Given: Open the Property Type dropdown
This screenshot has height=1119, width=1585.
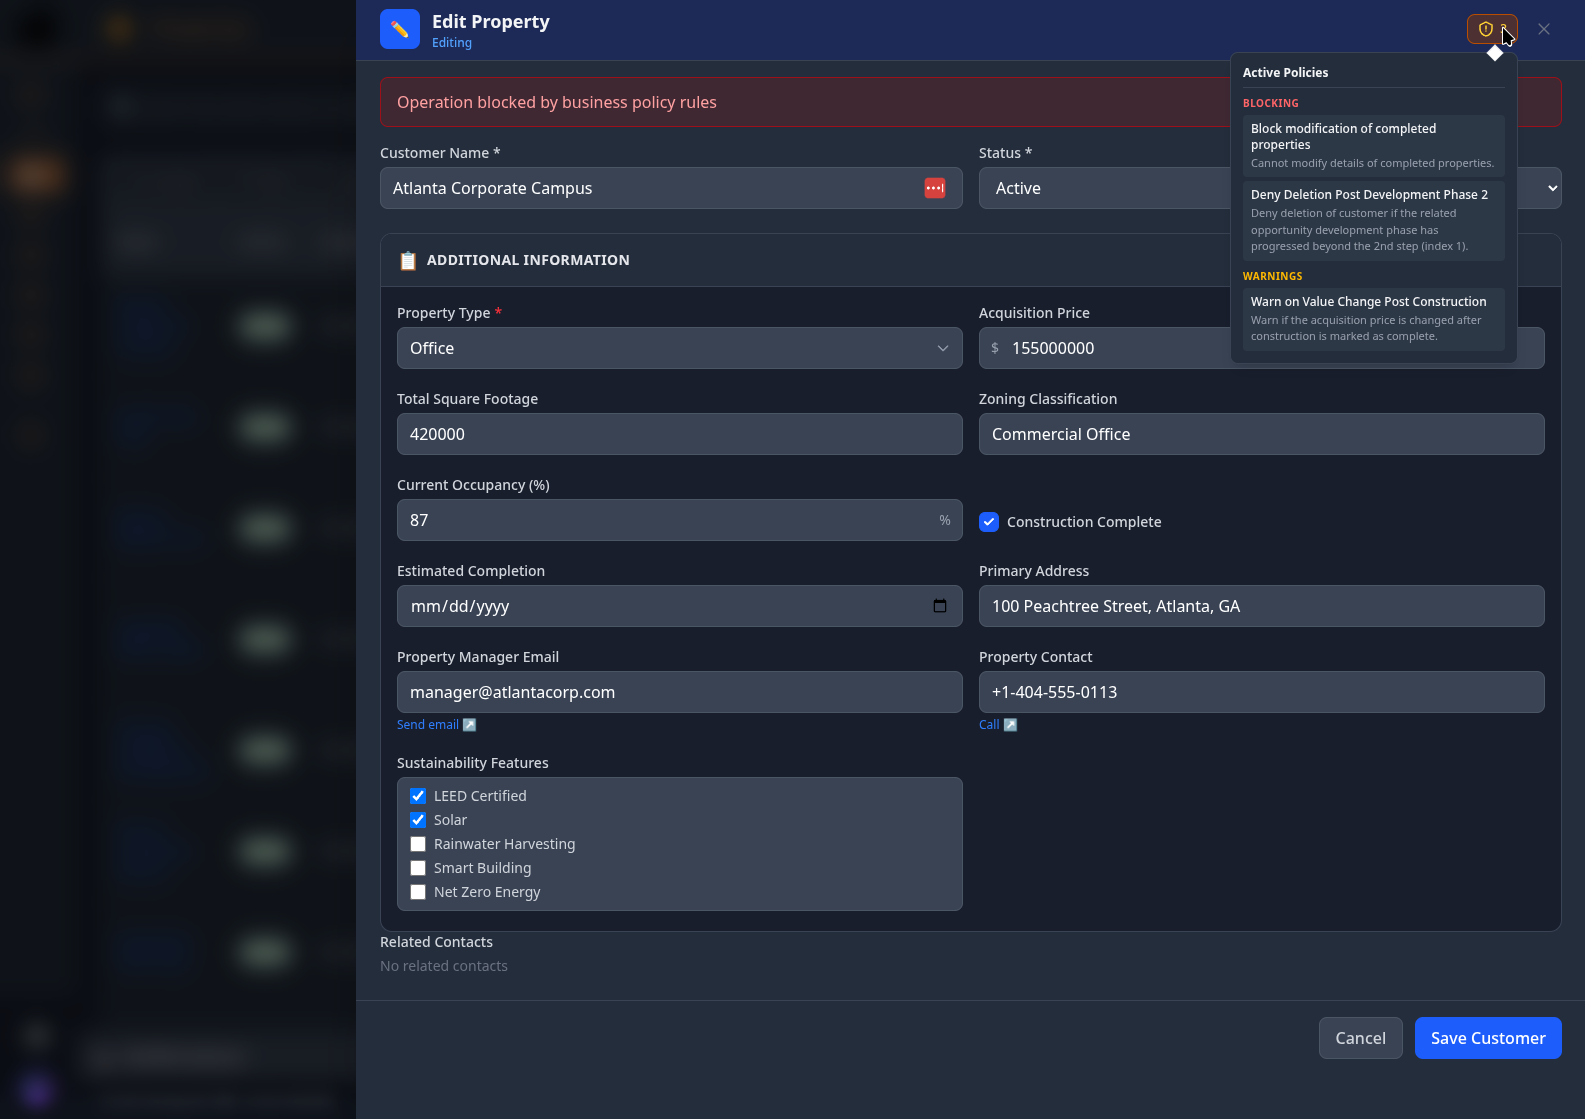Looking at the screenshot, I should [x=679, y=348].
